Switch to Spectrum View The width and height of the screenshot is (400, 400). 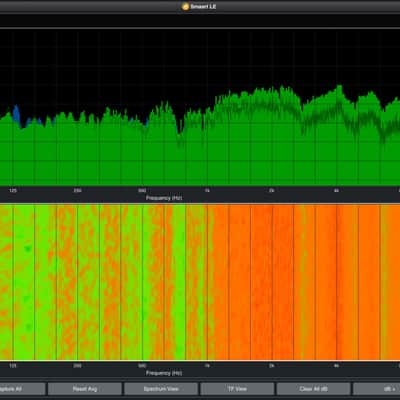[161, 389]
